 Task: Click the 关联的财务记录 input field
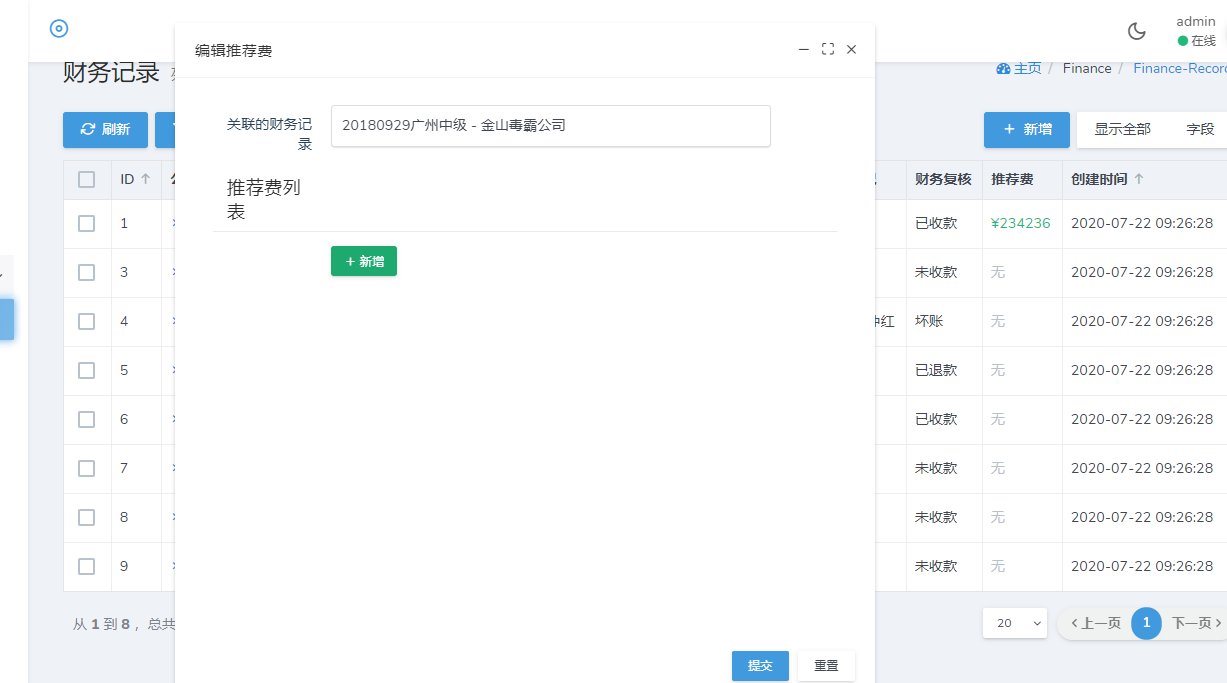pos(551,126)
